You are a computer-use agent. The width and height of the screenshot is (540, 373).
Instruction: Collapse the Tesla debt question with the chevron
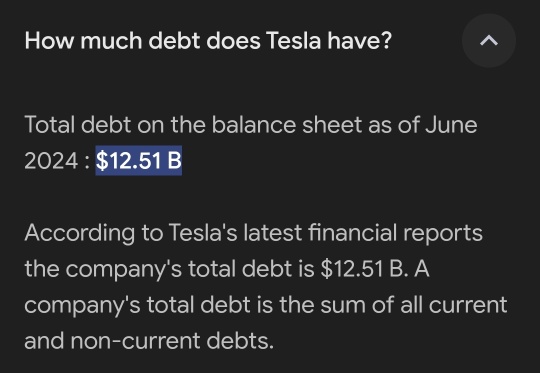point(489,41)
